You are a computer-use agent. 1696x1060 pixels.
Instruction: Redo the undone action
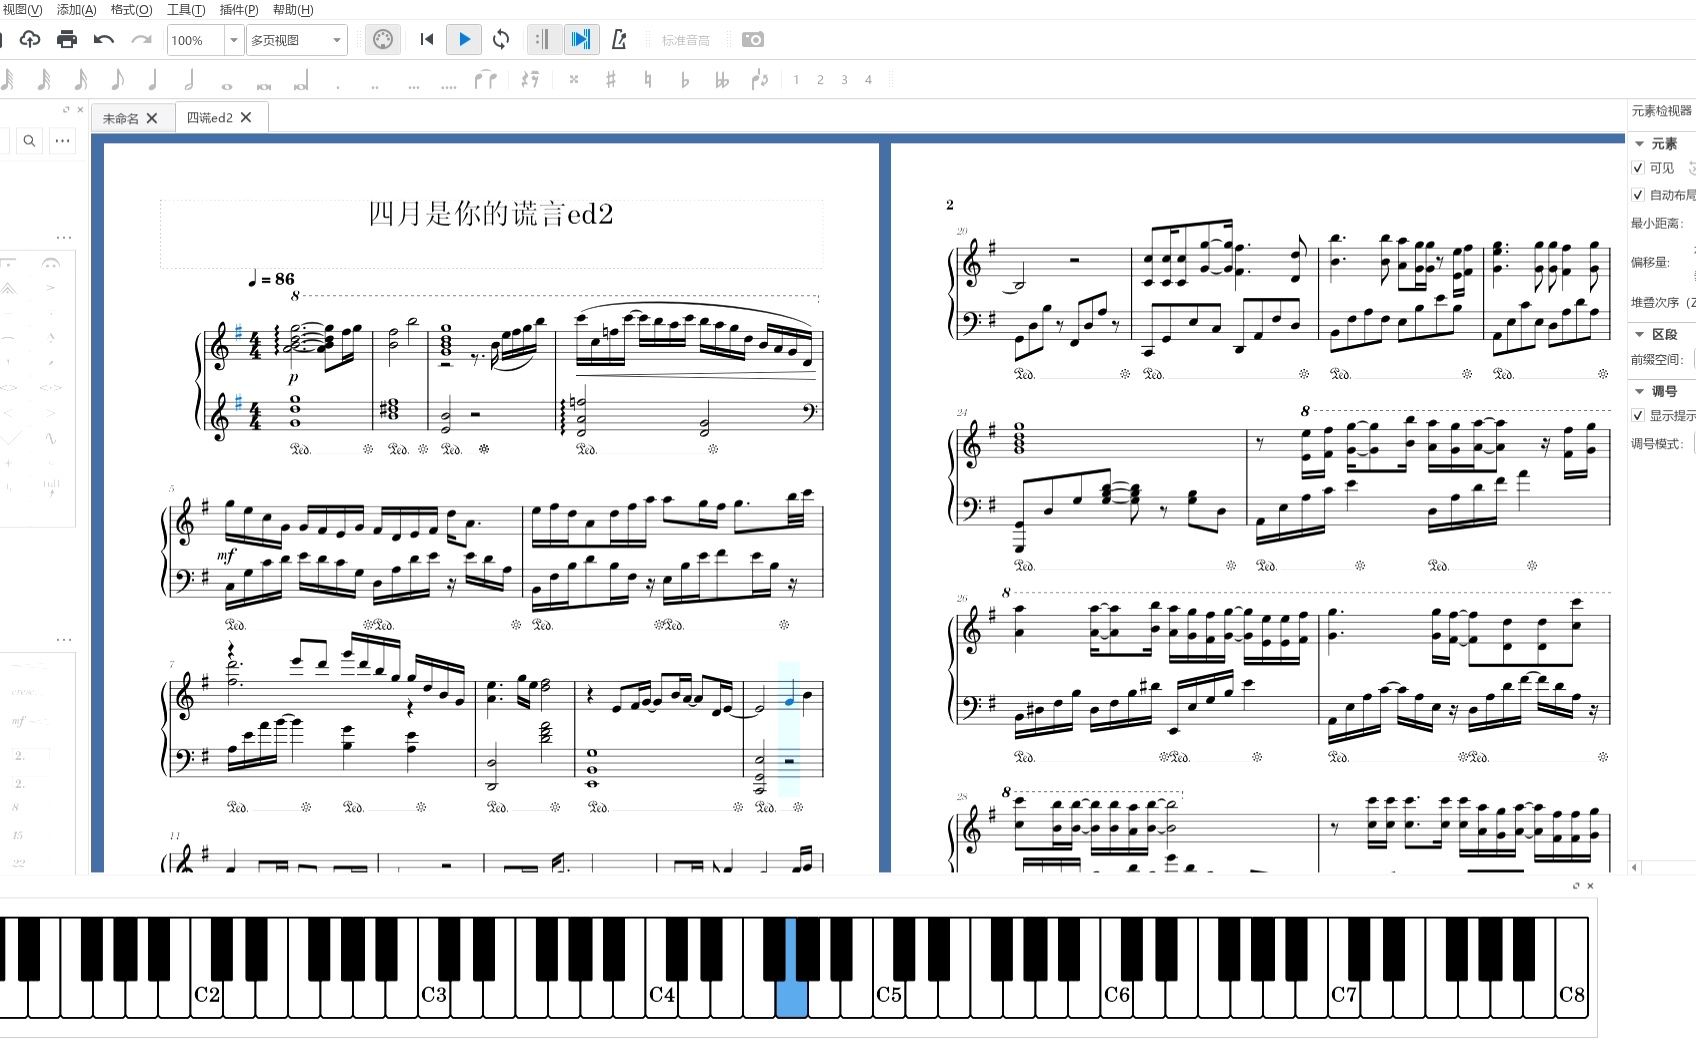tap(141, 39)
